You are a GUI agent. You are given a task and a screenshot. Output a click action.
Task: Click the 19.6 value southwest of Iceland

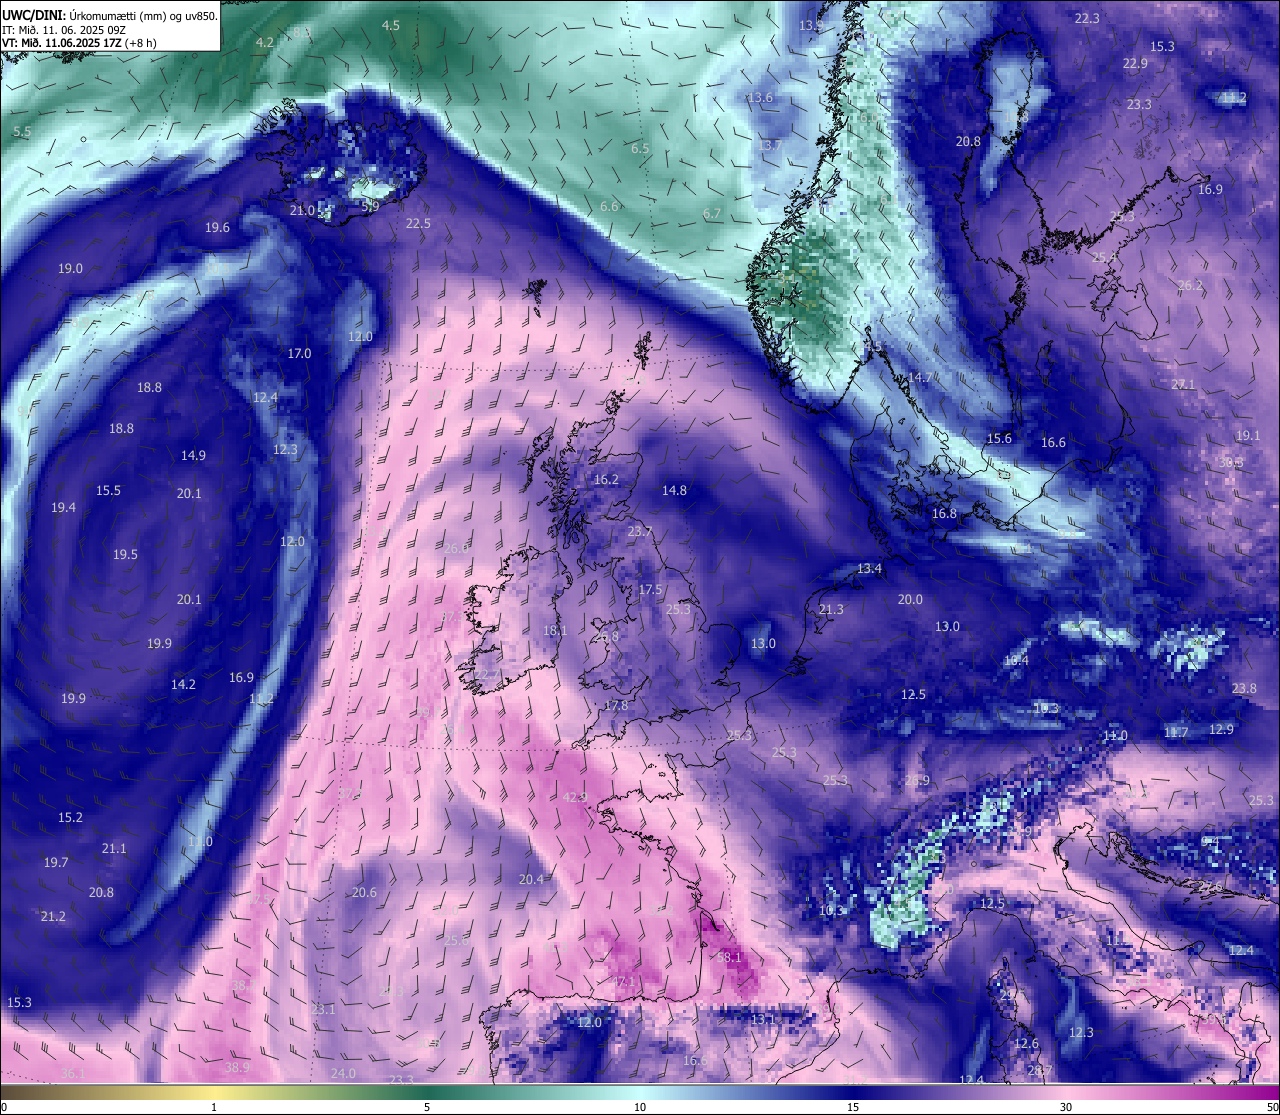point(217,227)
